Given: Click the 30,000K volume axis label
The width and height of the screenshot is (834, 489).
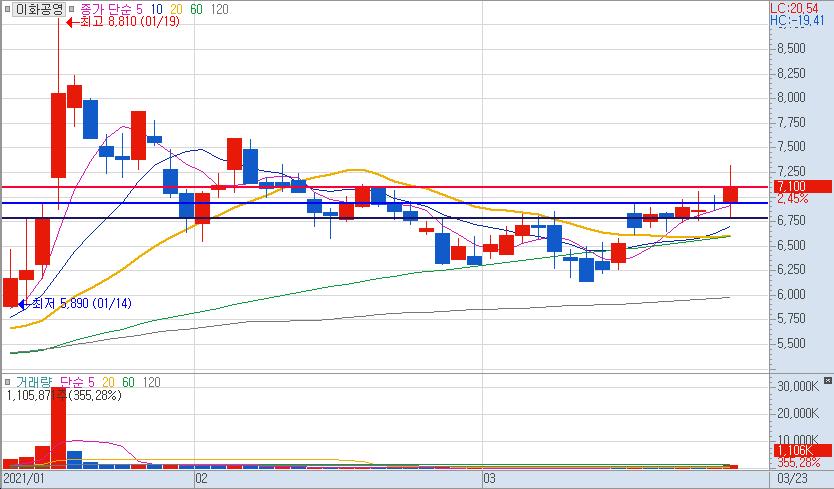Looking at the screenshot, I should point(798,386).
